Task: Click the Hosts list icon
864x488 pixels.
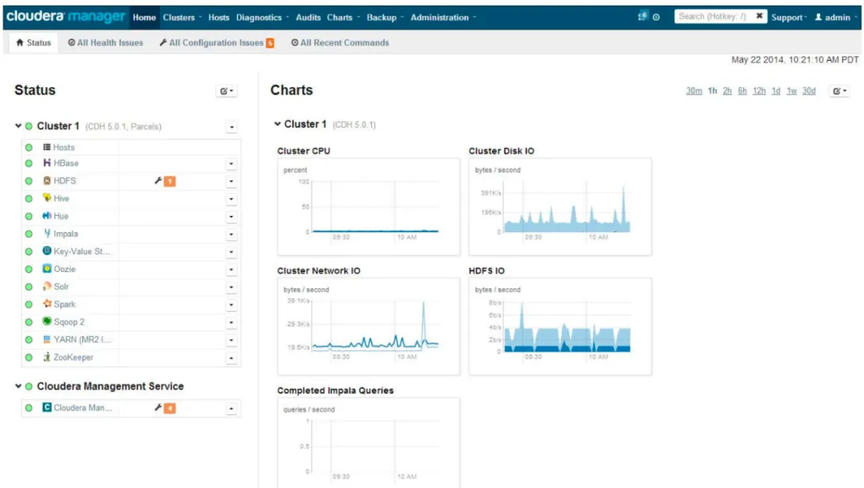Action: [x=47, y=147]
